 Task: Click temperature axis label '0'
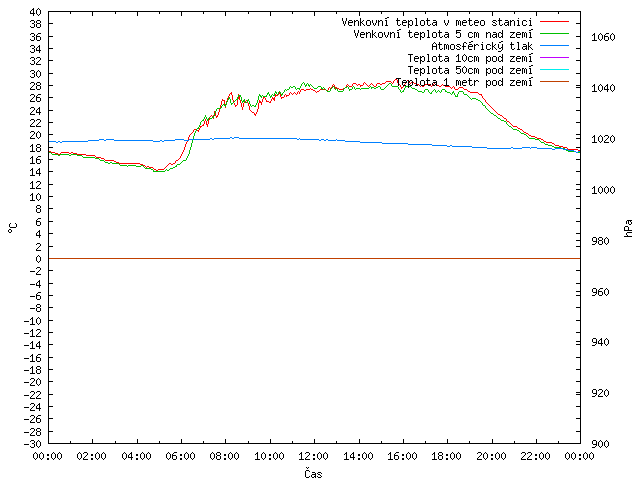[38, 259]
